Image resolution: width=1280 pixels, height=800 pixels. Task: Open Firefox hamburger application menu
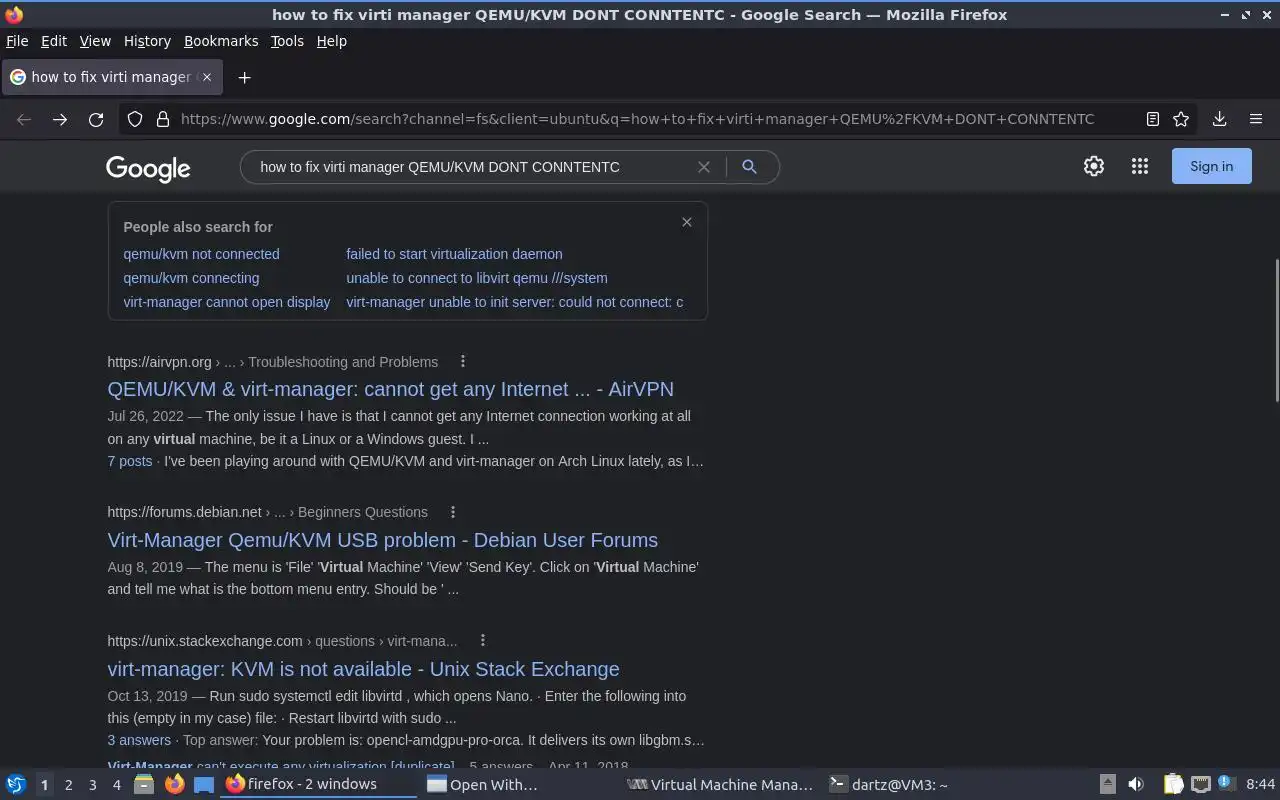coord(1256,119)
